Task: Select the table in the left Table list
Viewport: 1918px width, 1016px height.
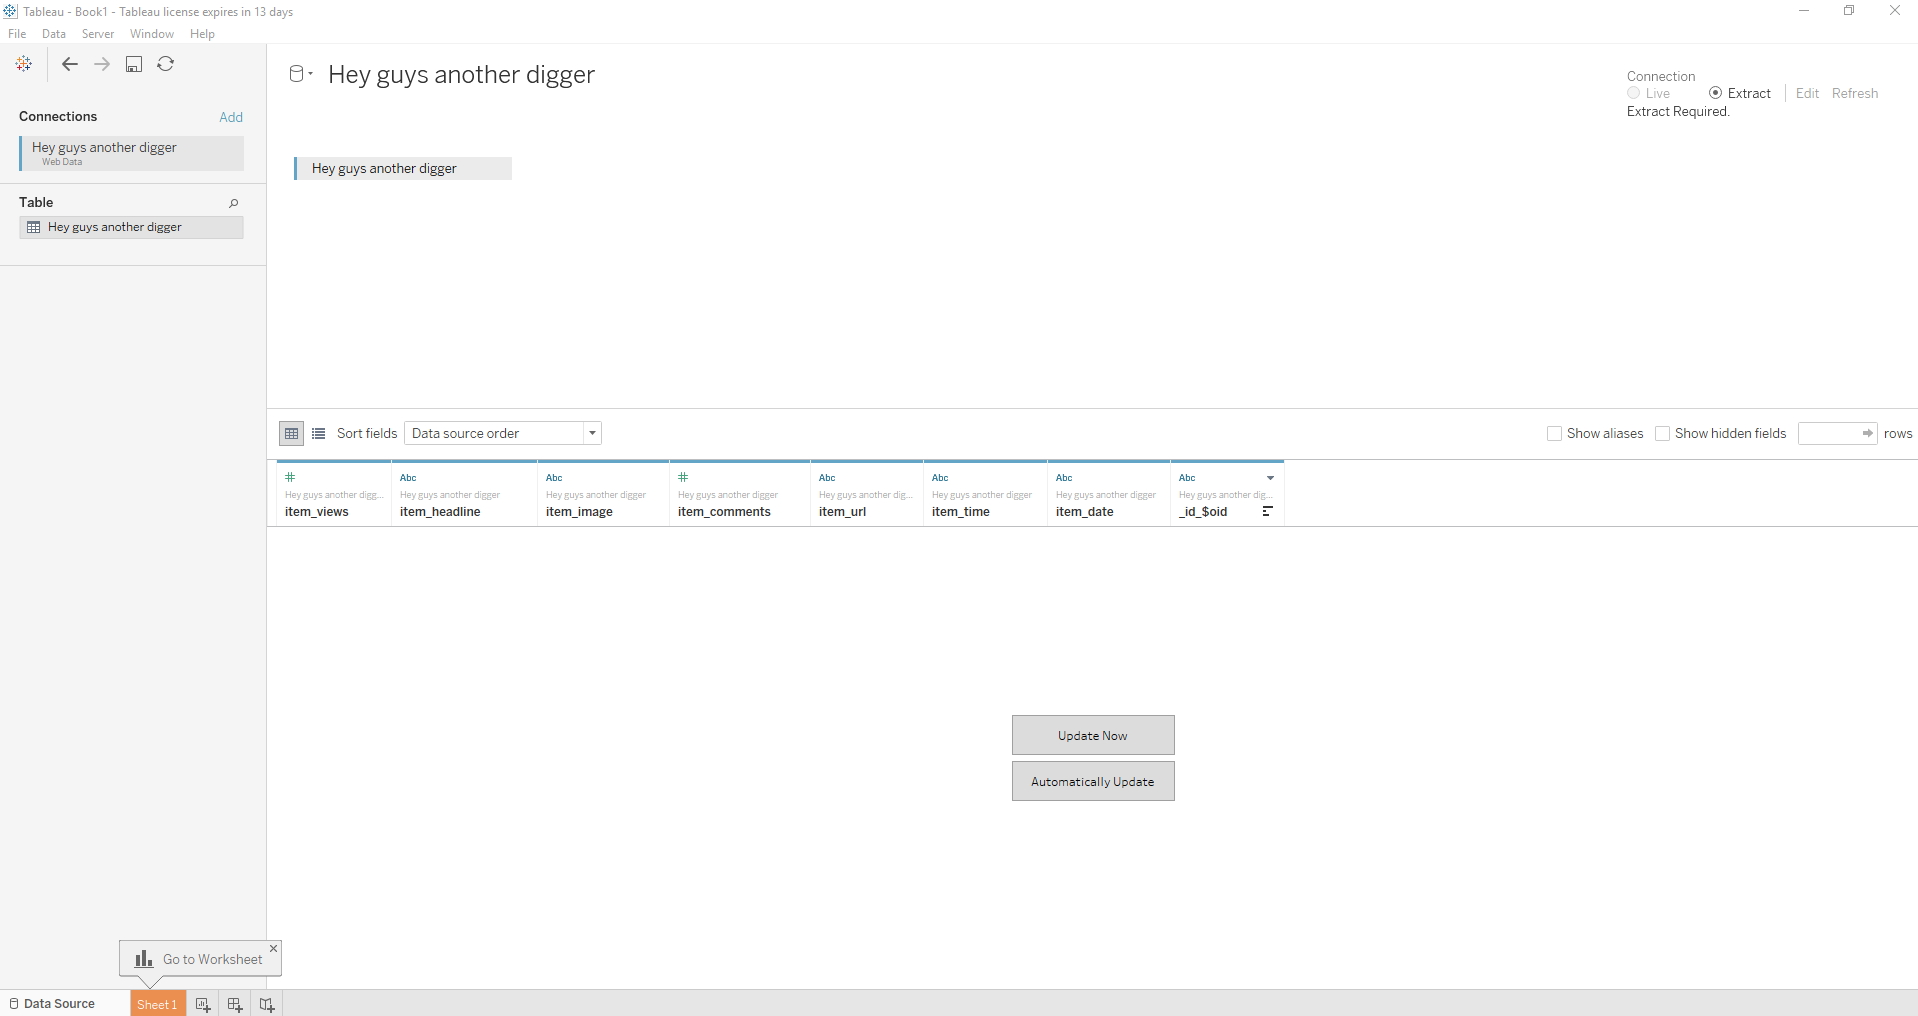Action: (x=131, y=227)
